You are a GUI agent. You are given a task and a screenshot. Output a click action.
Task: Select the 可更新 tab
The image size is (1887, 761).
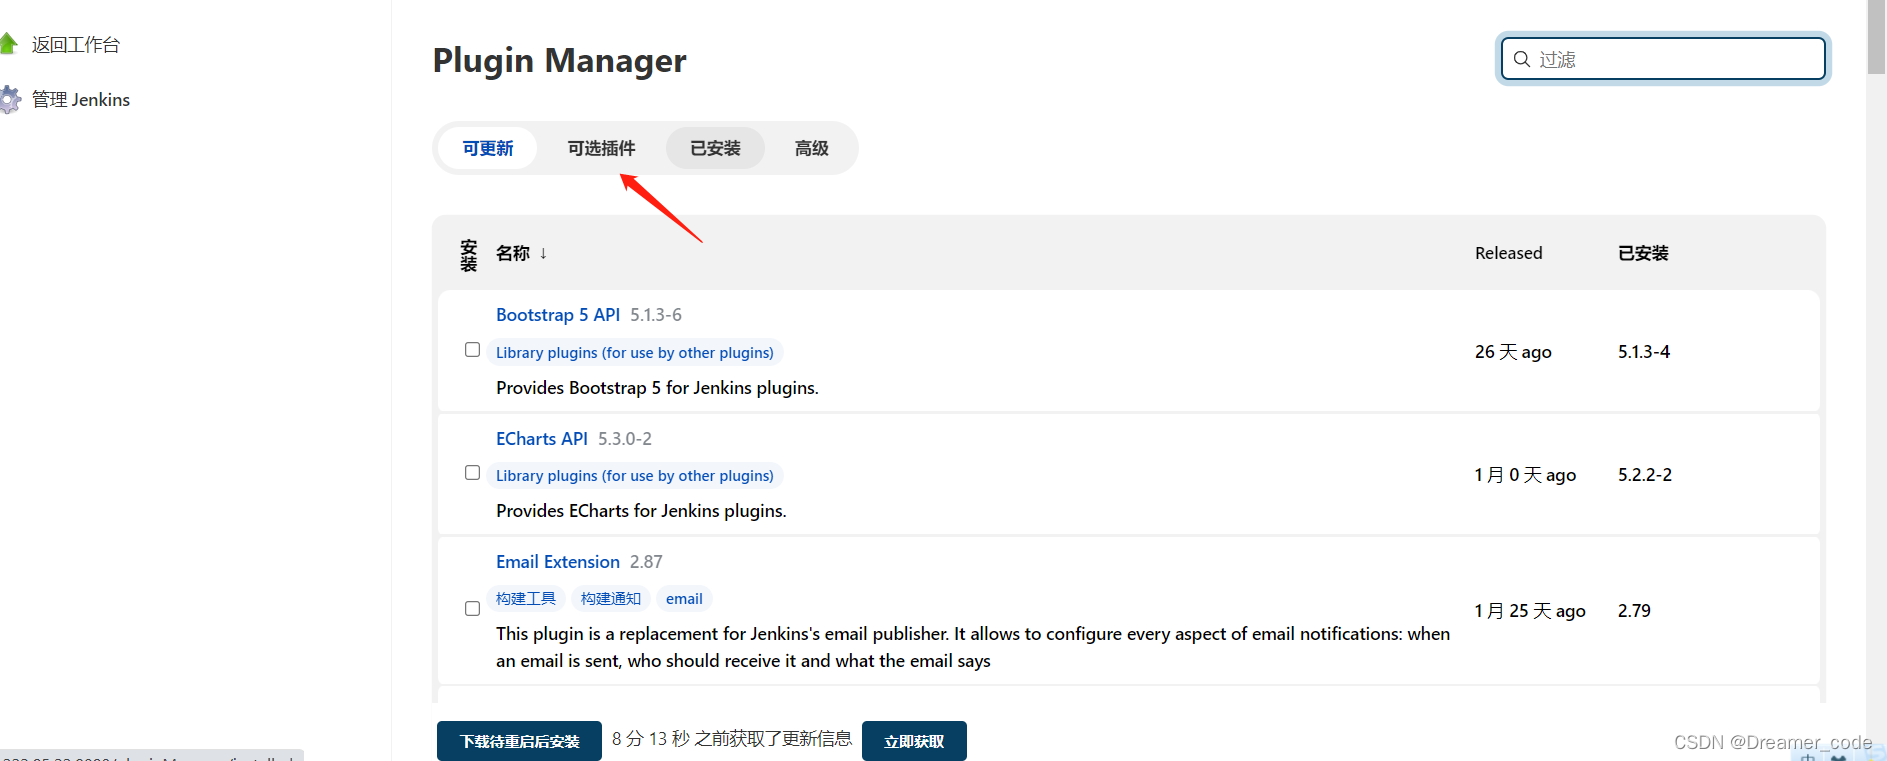tap(488, 148)
